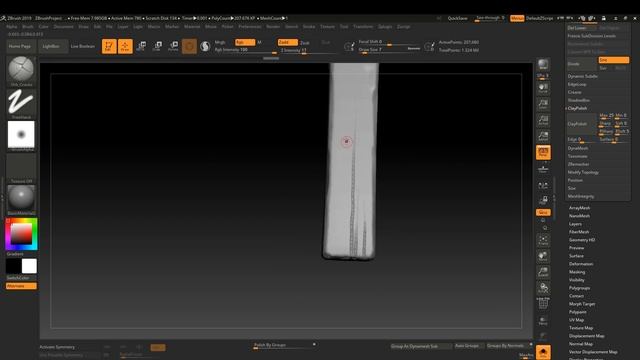Select the Edit mode icon
The width and height of the screenshot is (640, 360).
click(x=109, y=46)
